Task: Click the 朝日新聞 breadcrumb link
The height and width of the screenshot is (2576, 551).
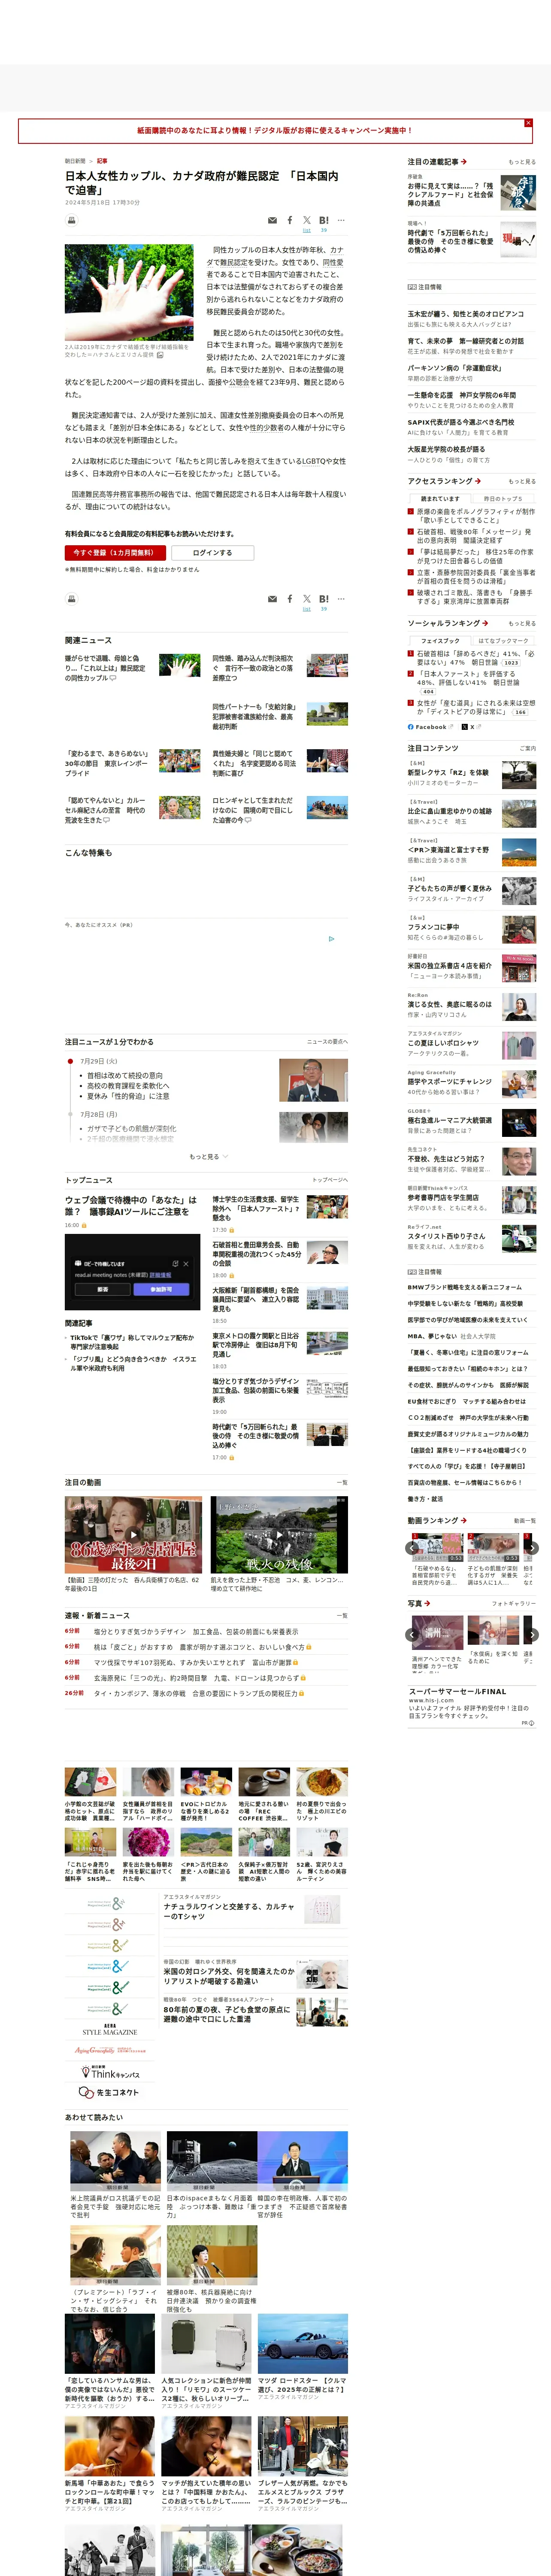Action: [75, 161]
